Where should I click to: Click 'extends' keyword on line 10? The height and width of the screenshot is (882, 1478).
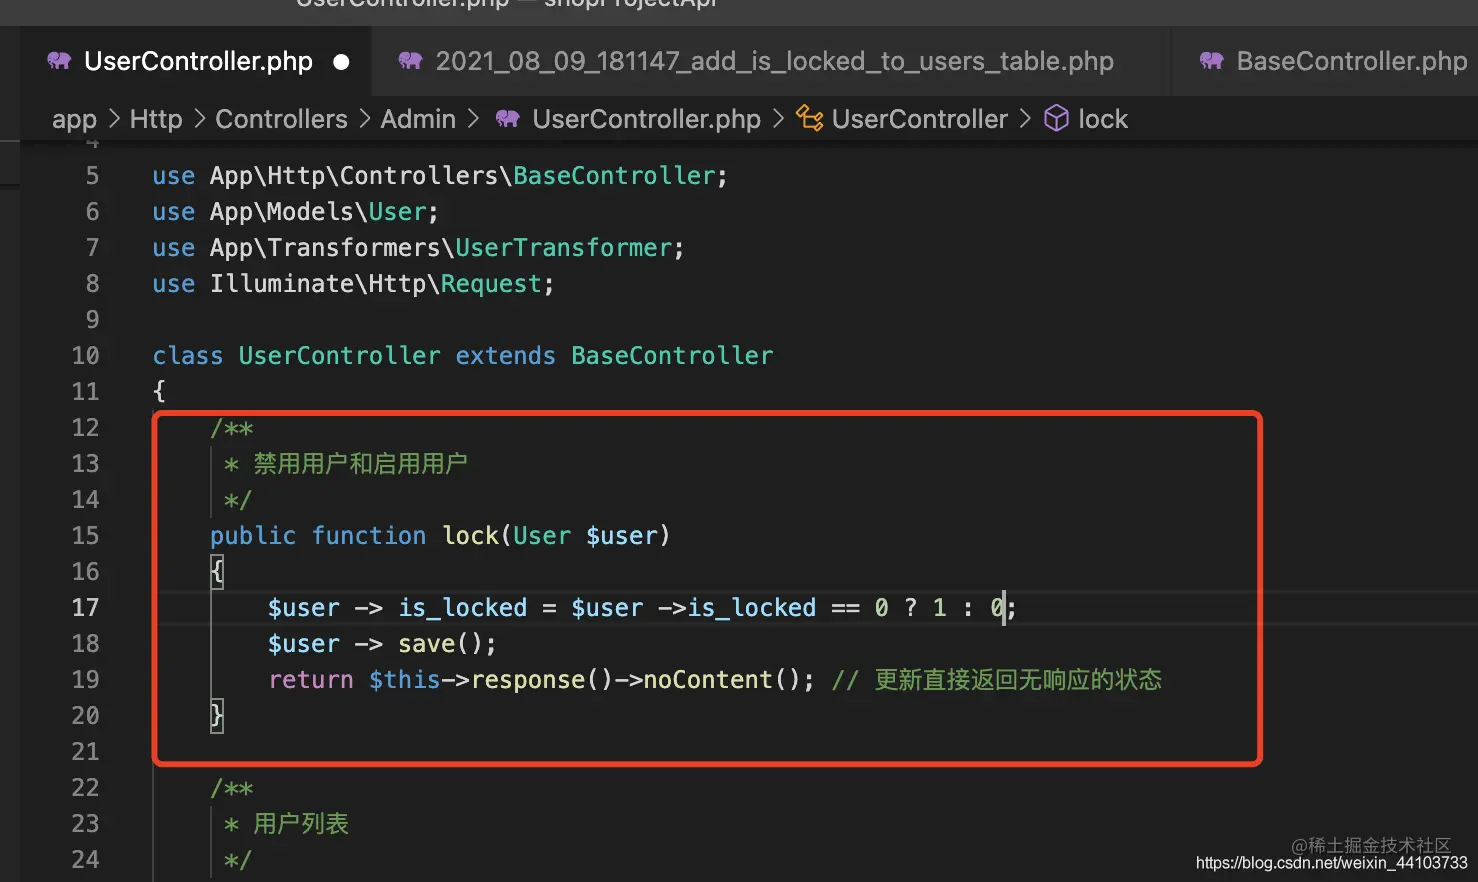click(x=505, y=356)
